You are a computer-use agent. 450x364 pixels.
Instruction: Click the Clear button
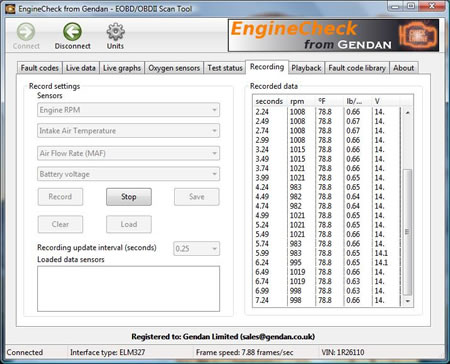point(60,224)
